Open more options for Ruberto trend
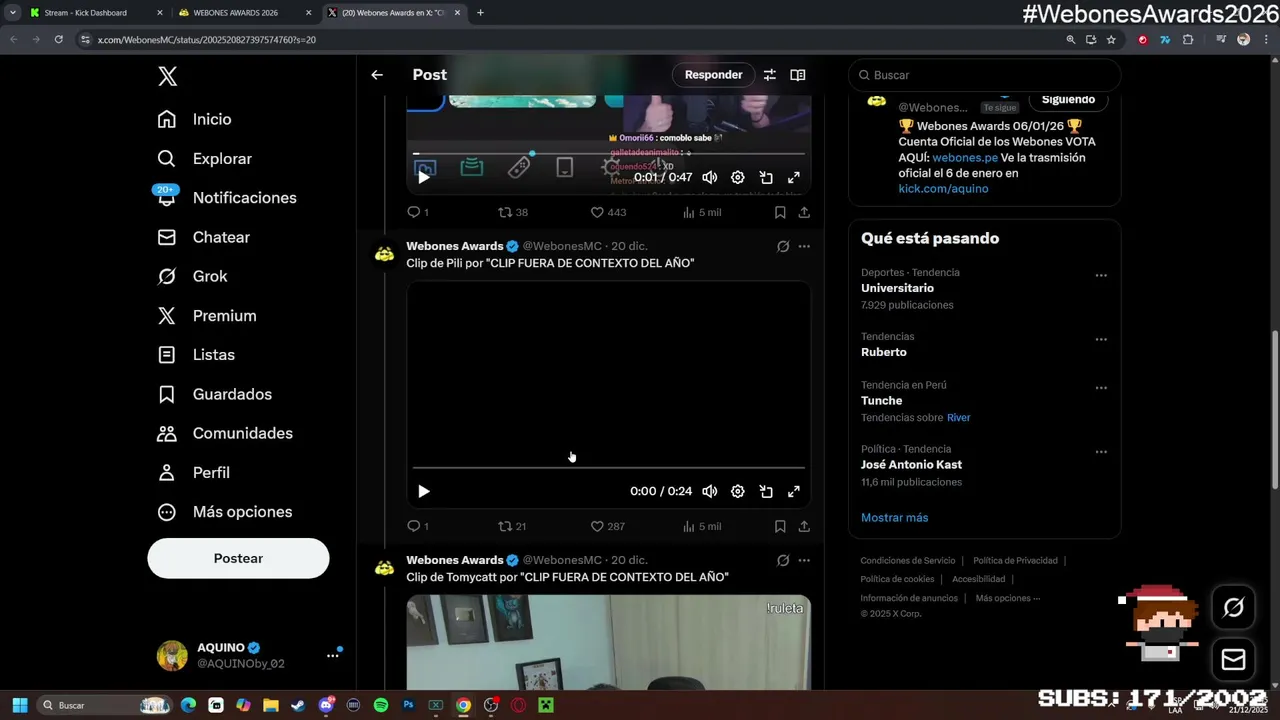Image resolution: width=1280 pixels, height=720 pixels. 1101,339
